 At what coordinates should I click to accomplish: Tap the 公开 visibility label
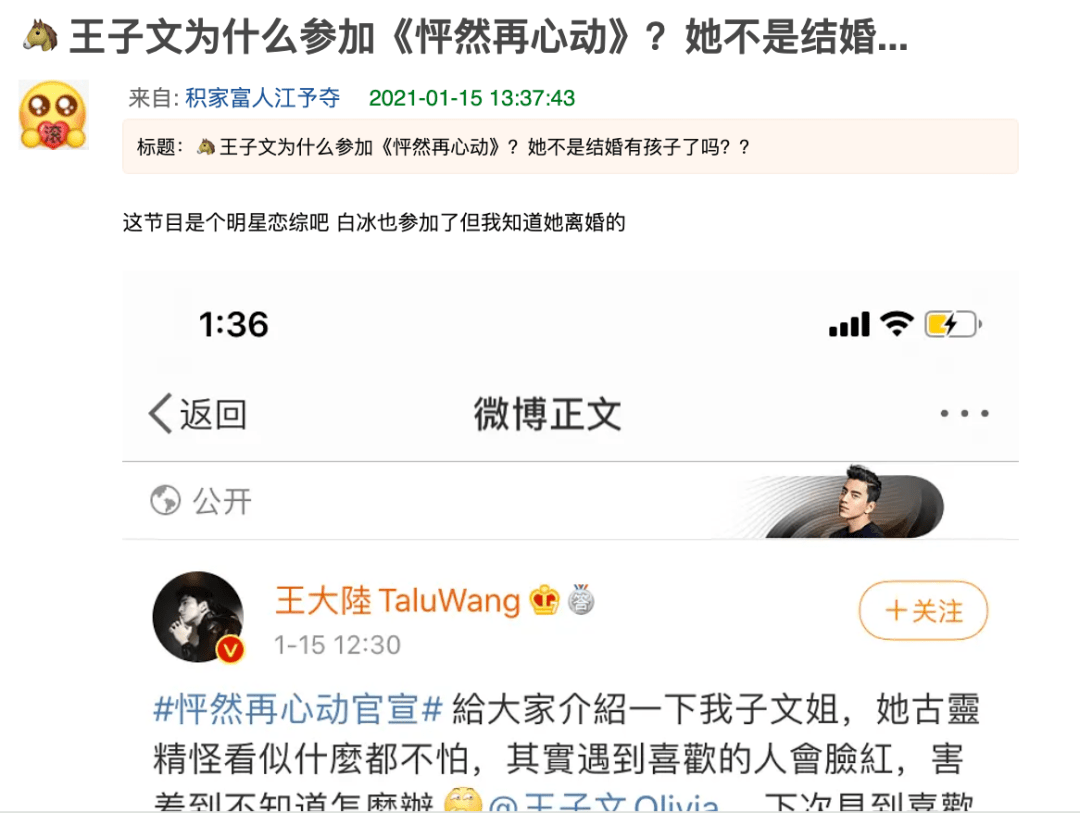(222, 501)
